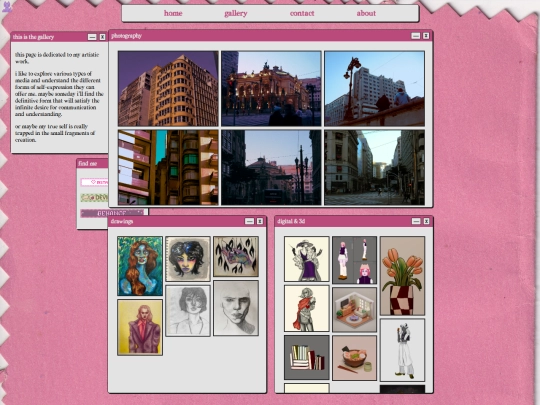Click the 'photography' window title
The image size is (540, 405).
(x=126, y=36)
